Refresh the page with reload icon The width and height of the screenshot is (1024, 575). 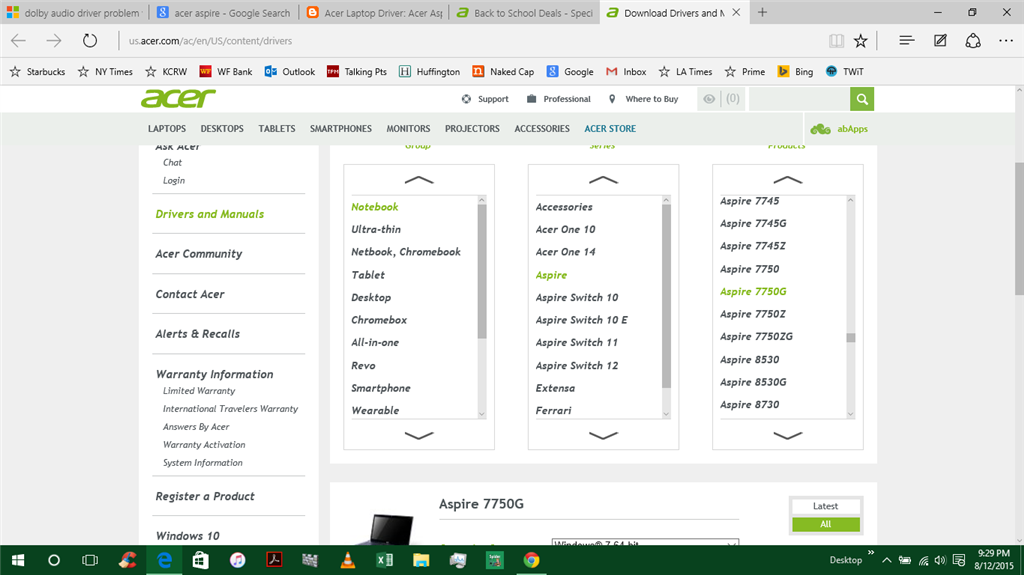[89, 41]
